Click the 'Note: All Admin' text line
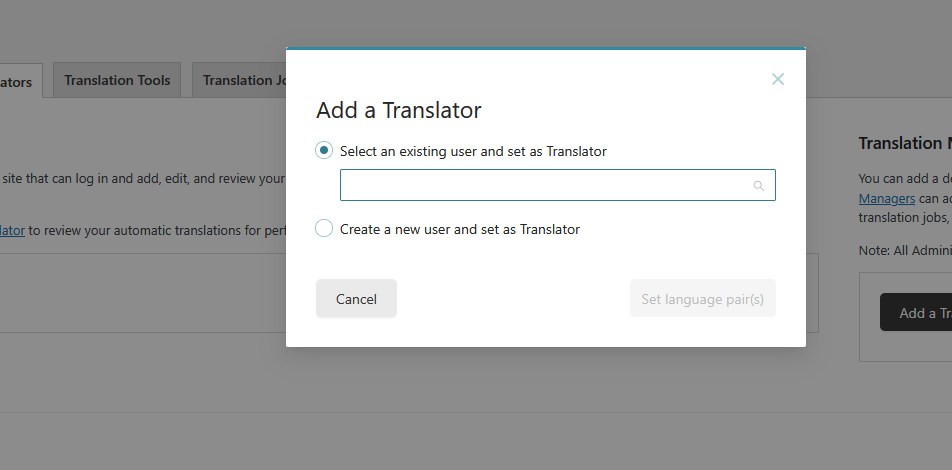952x470 pixels. [x=904, y=250]
